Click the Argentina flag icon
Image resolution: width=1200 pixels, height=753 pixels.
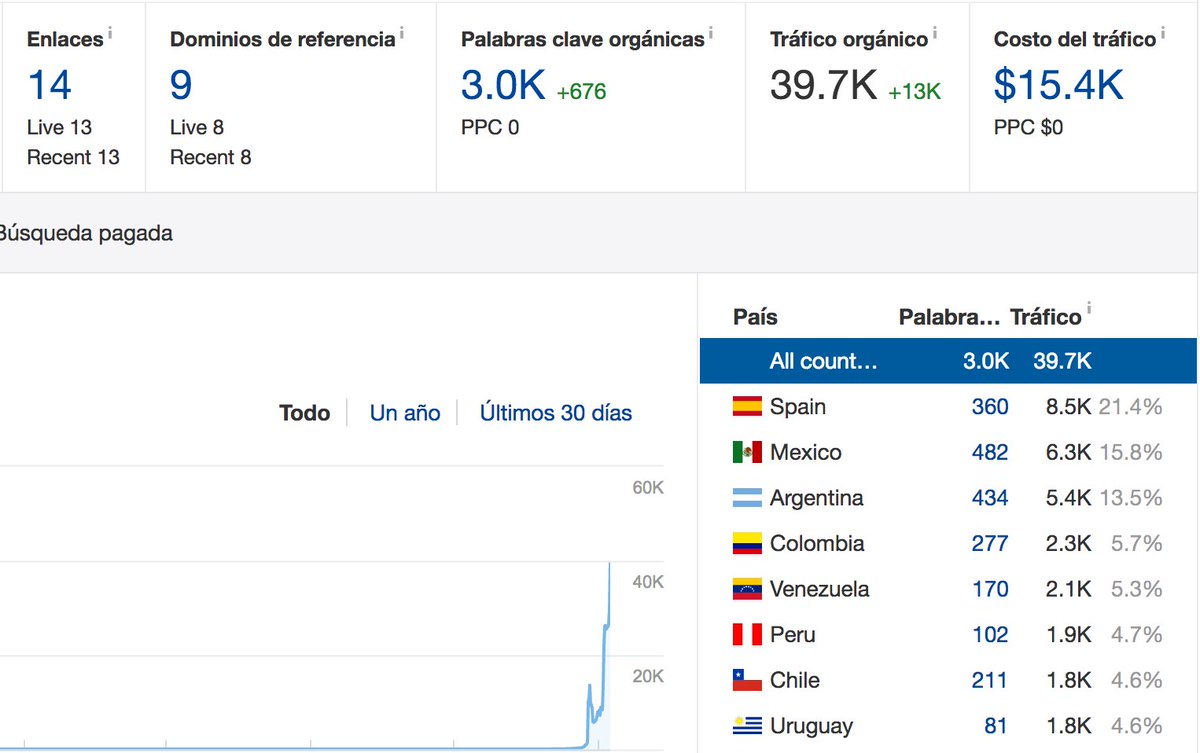[x=748, y=497]
